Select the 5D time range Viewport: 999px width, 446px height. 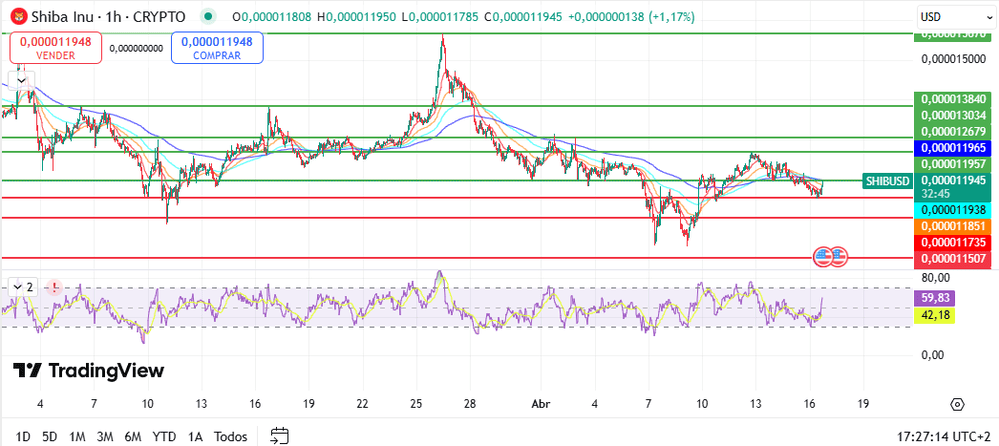(x=50, y=436)
